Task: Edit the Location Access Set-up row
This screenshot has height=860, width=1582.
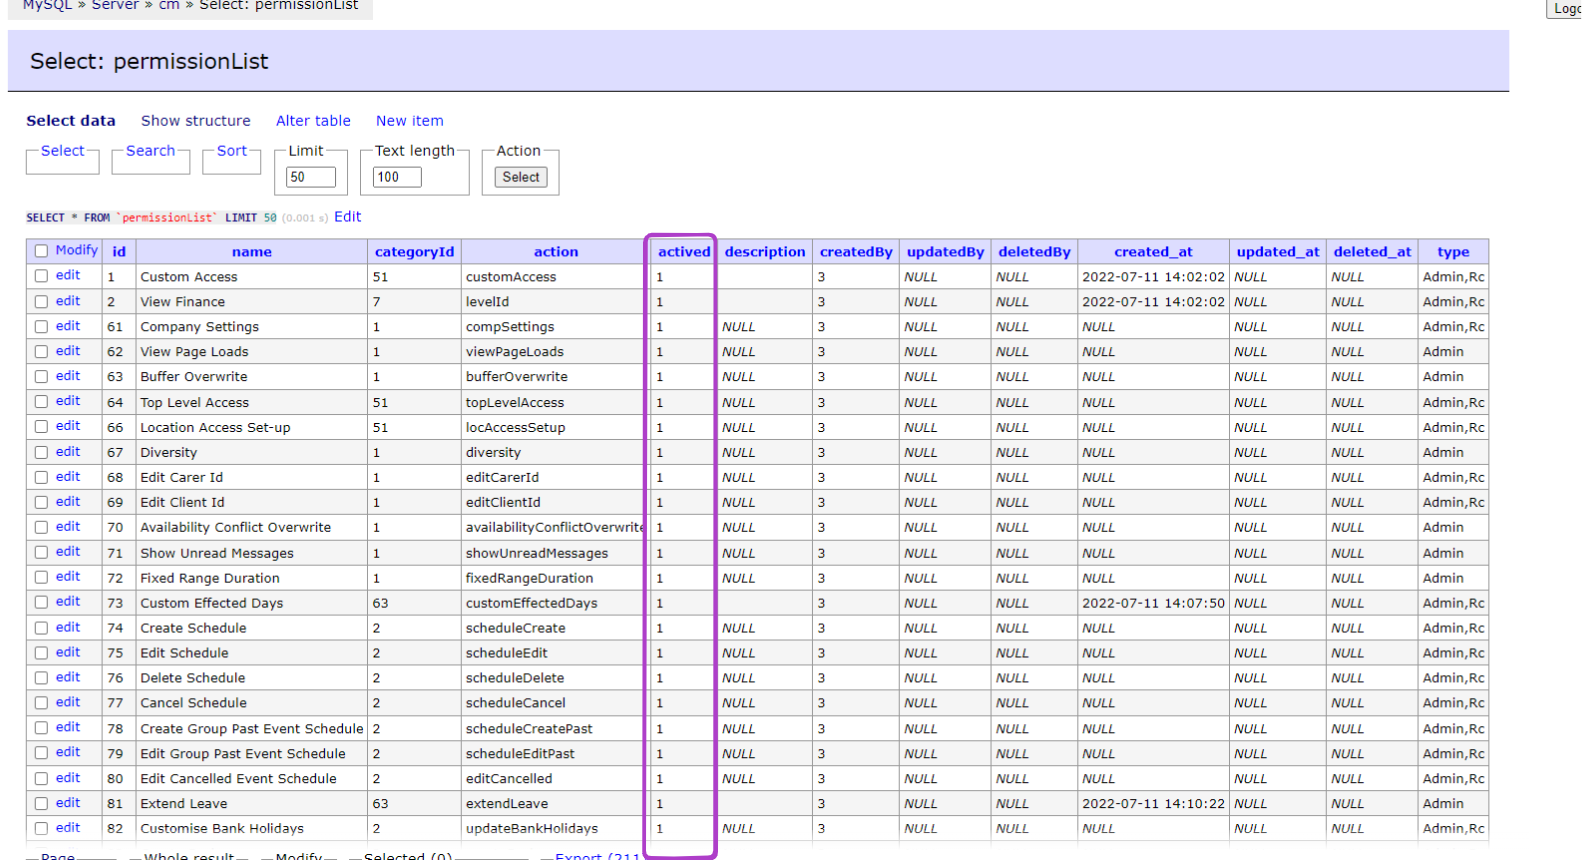Action: [x=68, y=426]
